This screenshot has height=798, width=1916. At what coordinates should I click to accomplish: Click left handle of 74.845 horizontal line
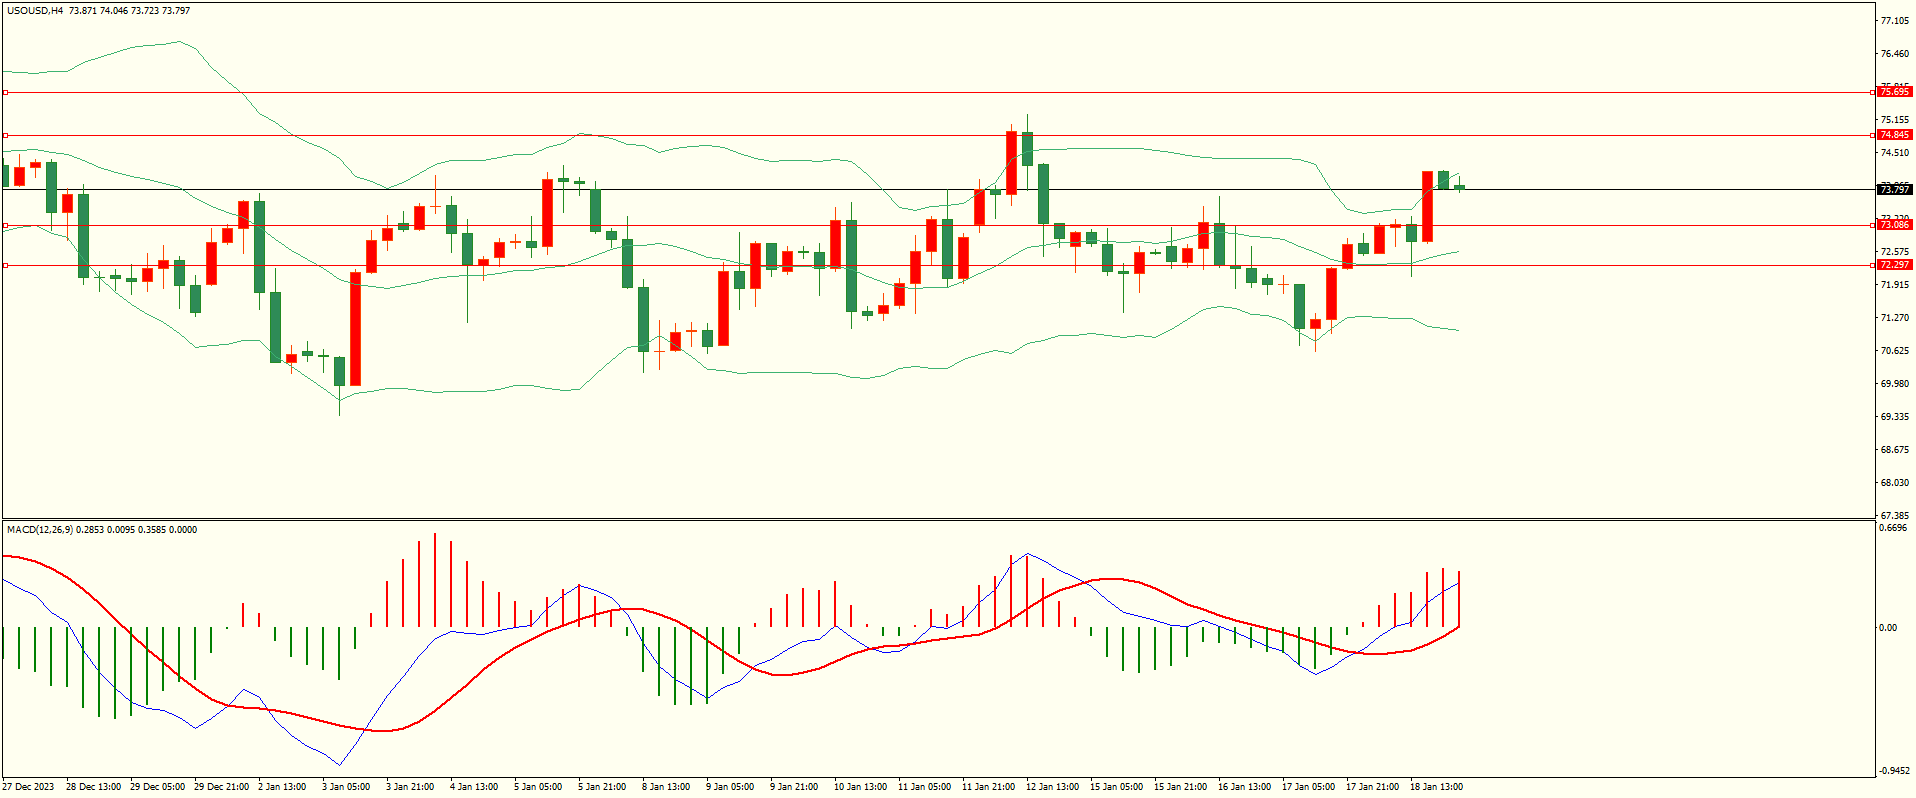(6, 135)
